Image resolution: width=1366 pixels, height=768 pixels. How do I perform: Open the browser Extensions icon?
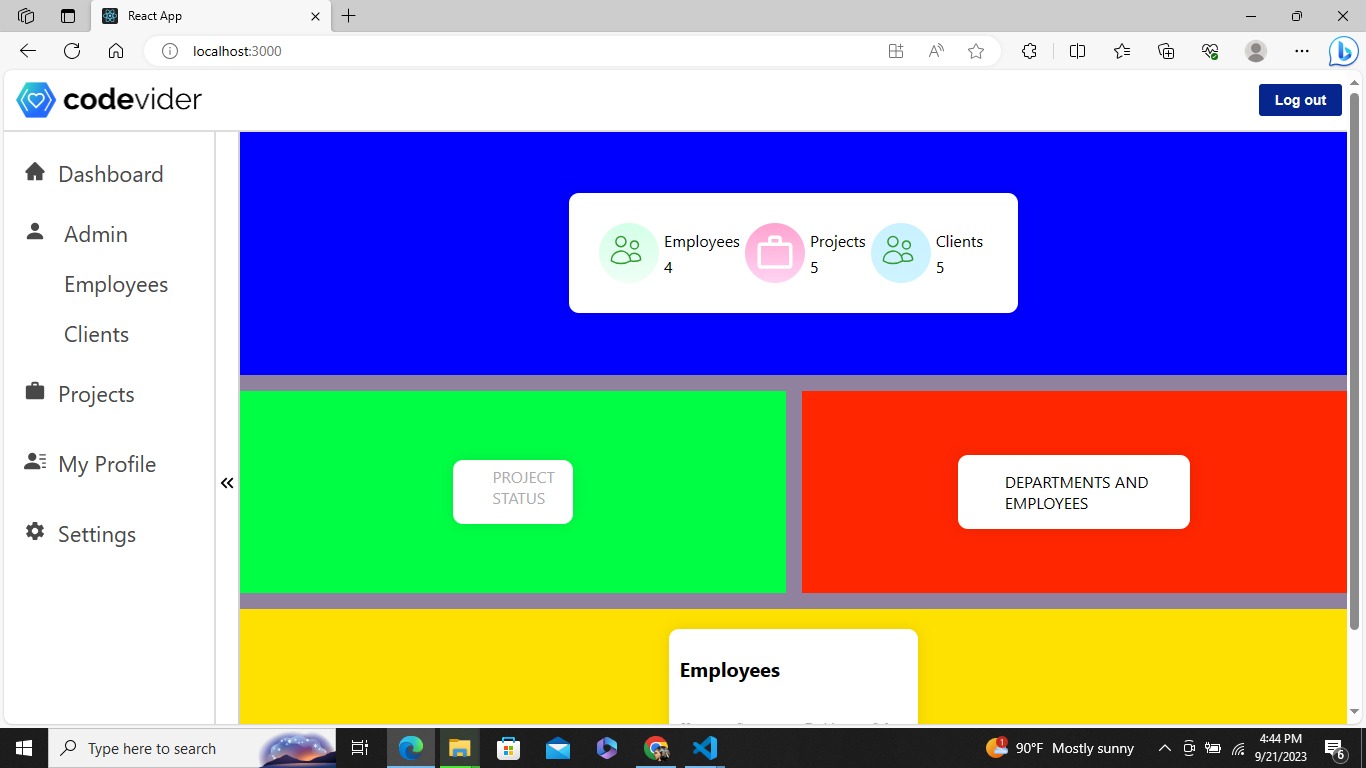[1029, 51]
